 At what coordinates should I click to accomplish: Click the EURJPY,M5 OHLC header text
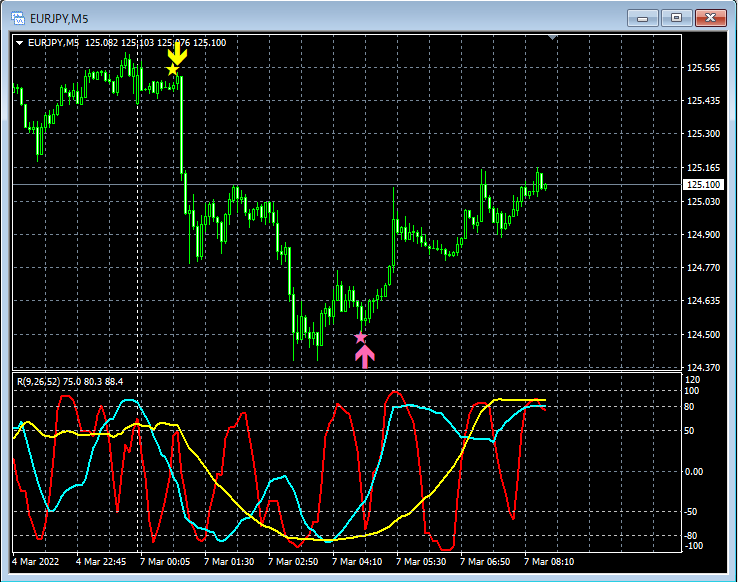point(127,43)
